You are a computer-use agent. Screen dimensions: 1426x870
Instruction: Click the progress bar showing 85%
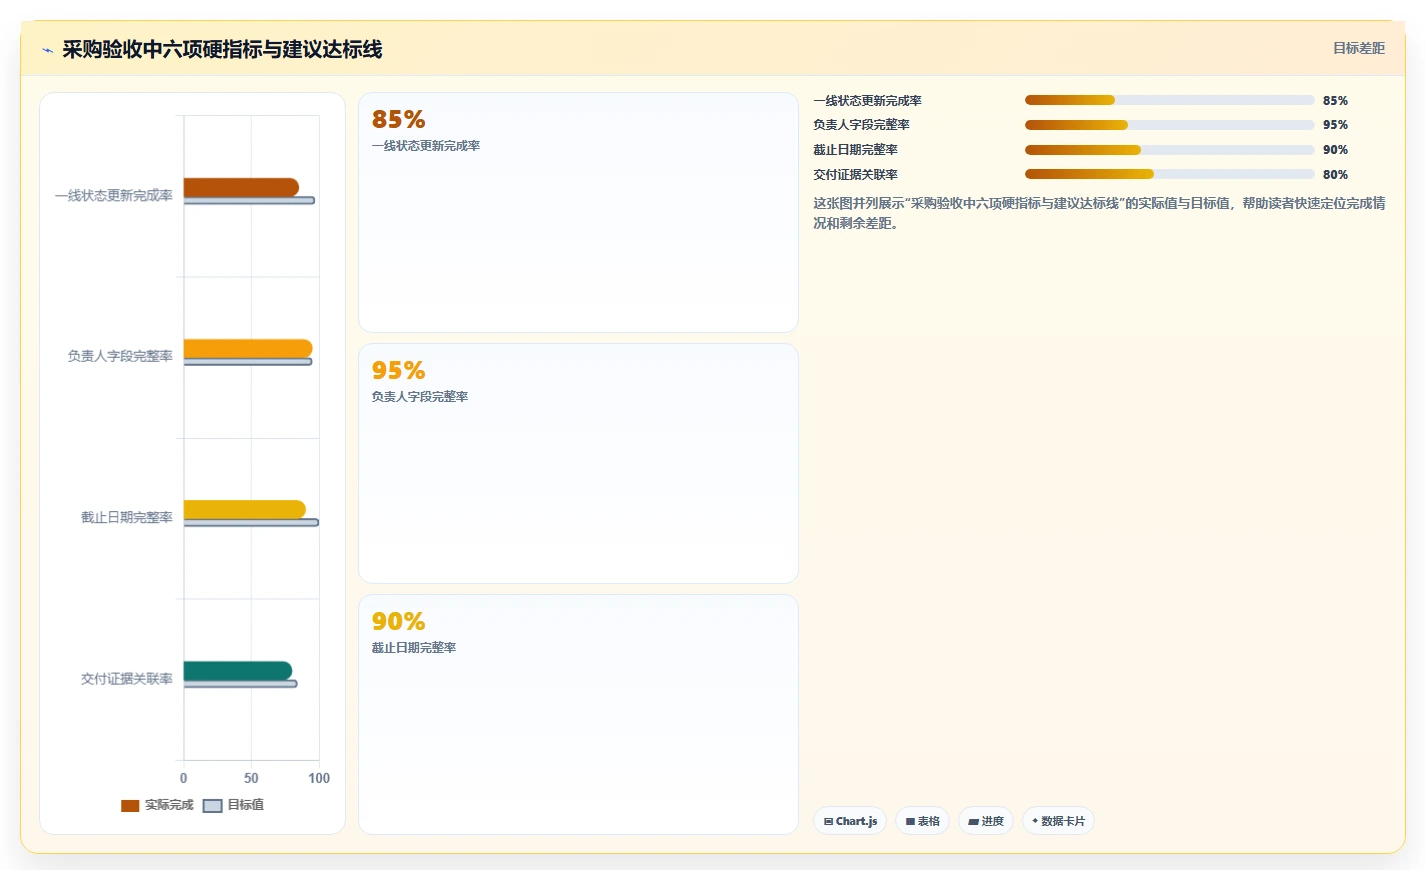[1169, 100]
